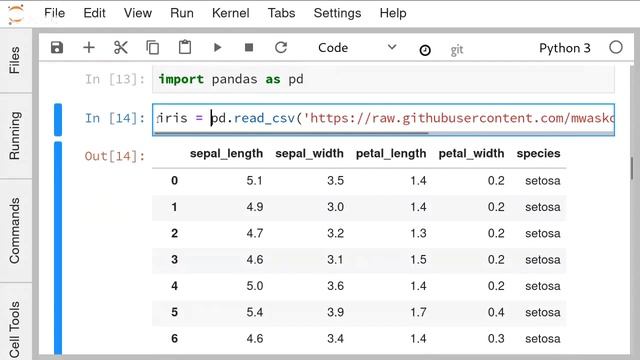Click the In [13] prompt label
Image resolution: width=640 pixels, height=360 pixels.
pos(115,79)
